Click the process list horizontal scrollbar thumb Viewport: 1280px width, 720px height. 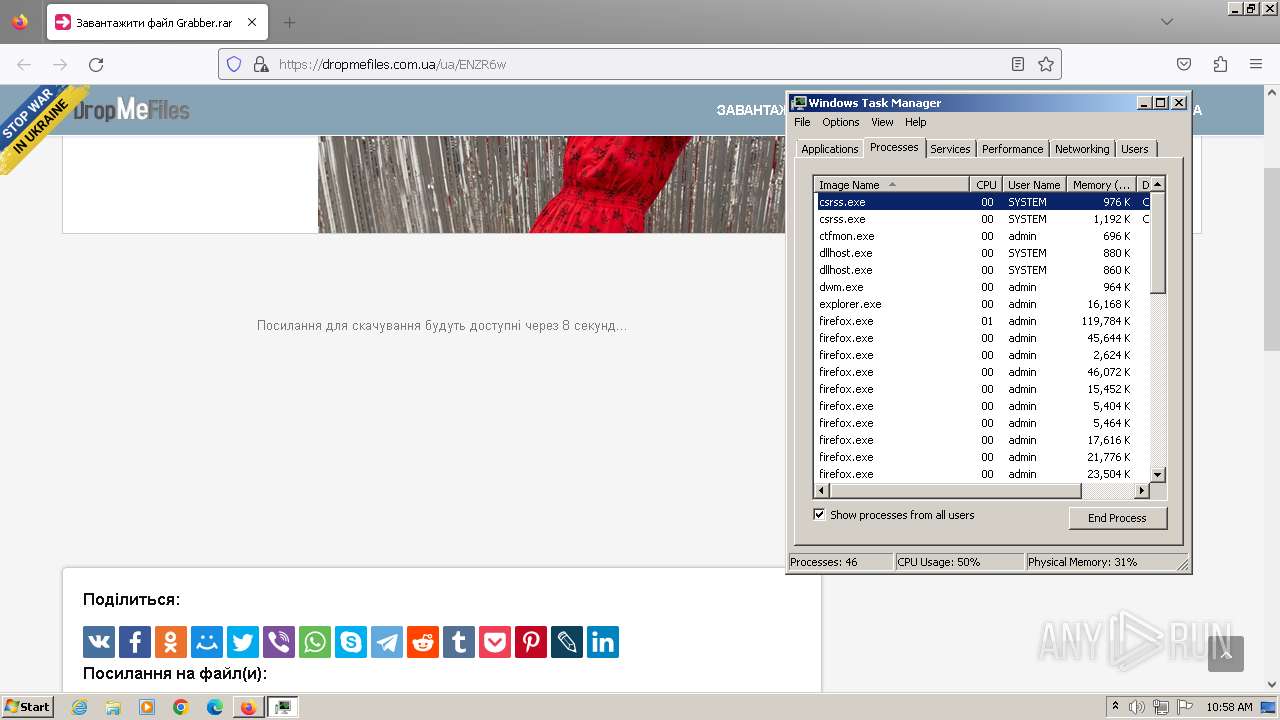(x=956, y=491)
